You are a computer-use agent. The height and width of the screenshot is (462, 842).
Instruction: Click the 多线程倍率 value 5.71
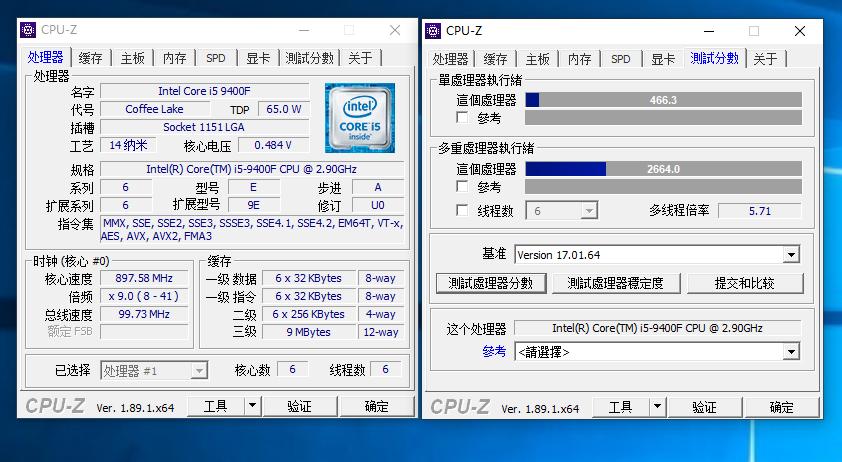click(x=759, y=211)
